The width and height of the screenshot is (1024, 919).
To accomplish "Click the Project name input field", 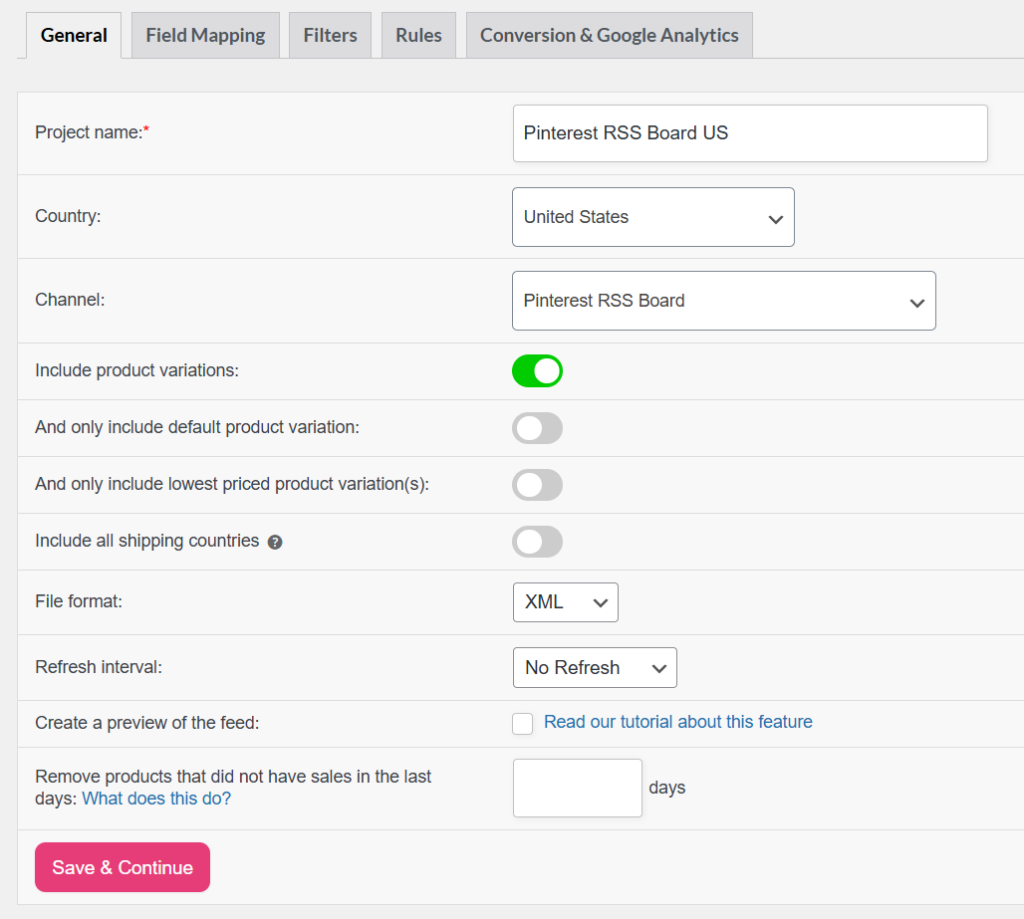I will click(x=750, y=133).
